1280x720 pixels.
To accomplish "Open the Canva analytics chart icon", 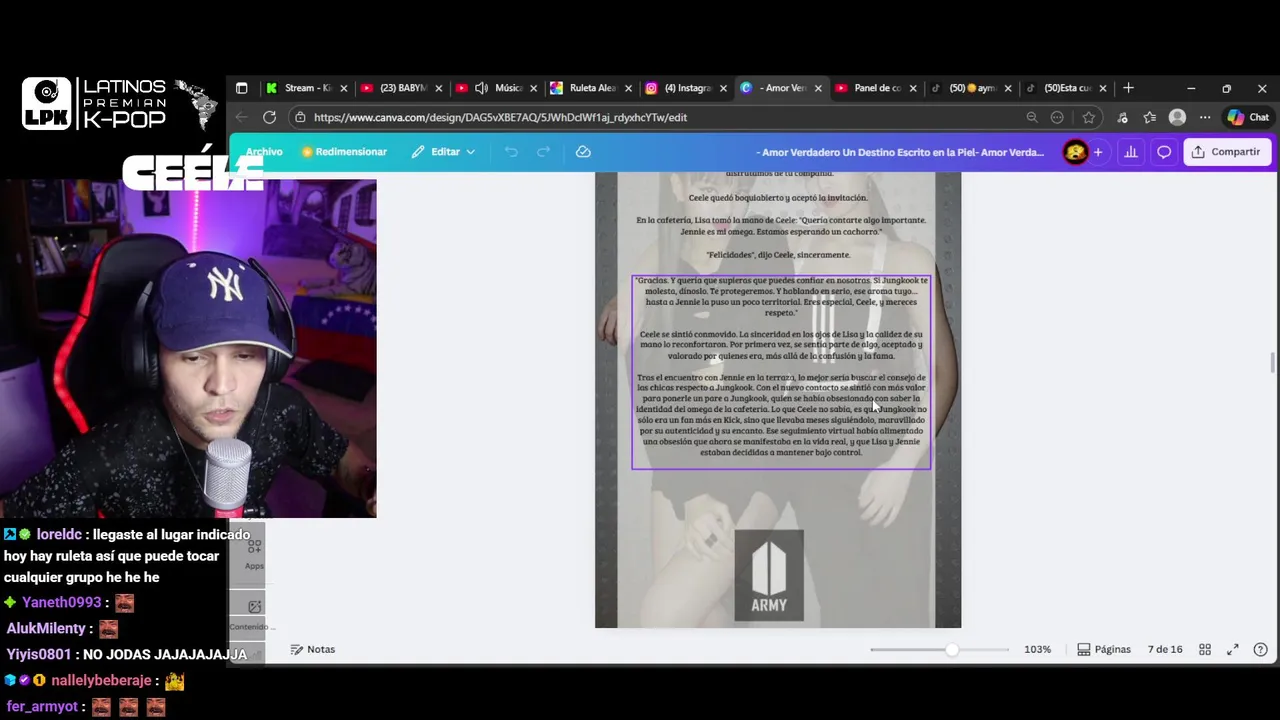I will (x=1131, y=152).
